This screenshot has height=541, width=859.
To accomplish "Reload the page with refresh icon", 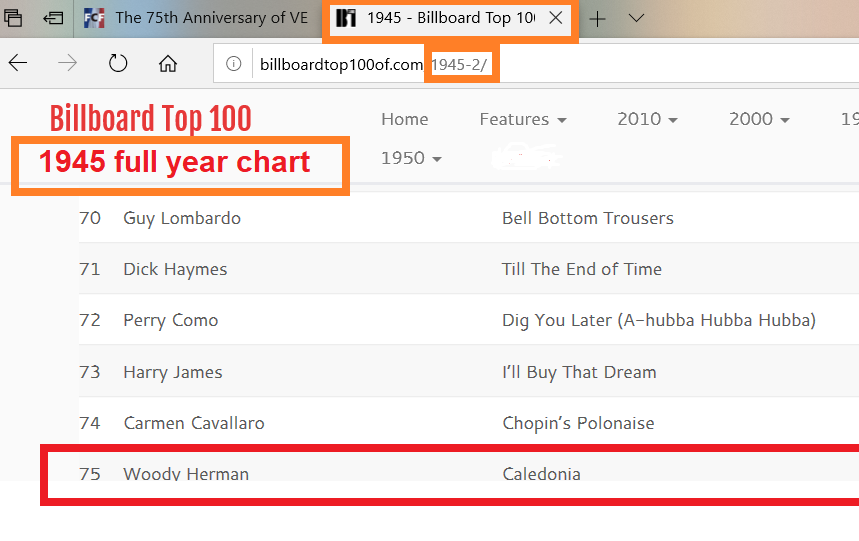I will (118, 64).
